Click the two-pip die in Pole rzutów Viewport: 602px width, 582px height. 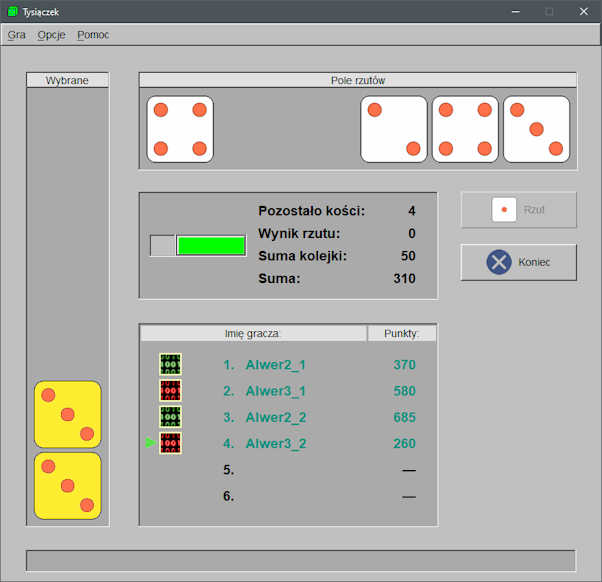click(x=394, y=129)
